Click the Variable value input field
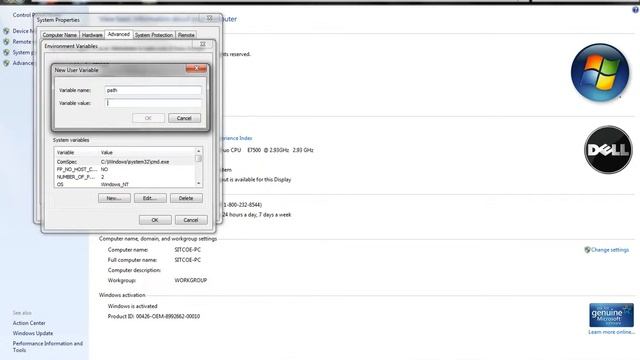Screen dimensions: 640x360 pyautogui.click(x=153, y=103)
